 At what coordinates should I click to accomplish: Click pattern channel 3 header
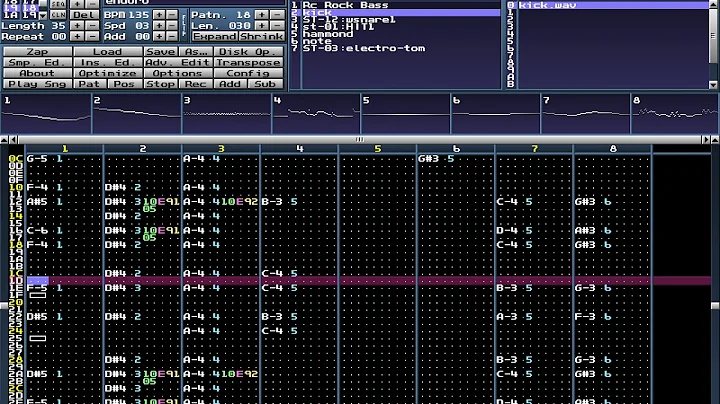(221, 149)
